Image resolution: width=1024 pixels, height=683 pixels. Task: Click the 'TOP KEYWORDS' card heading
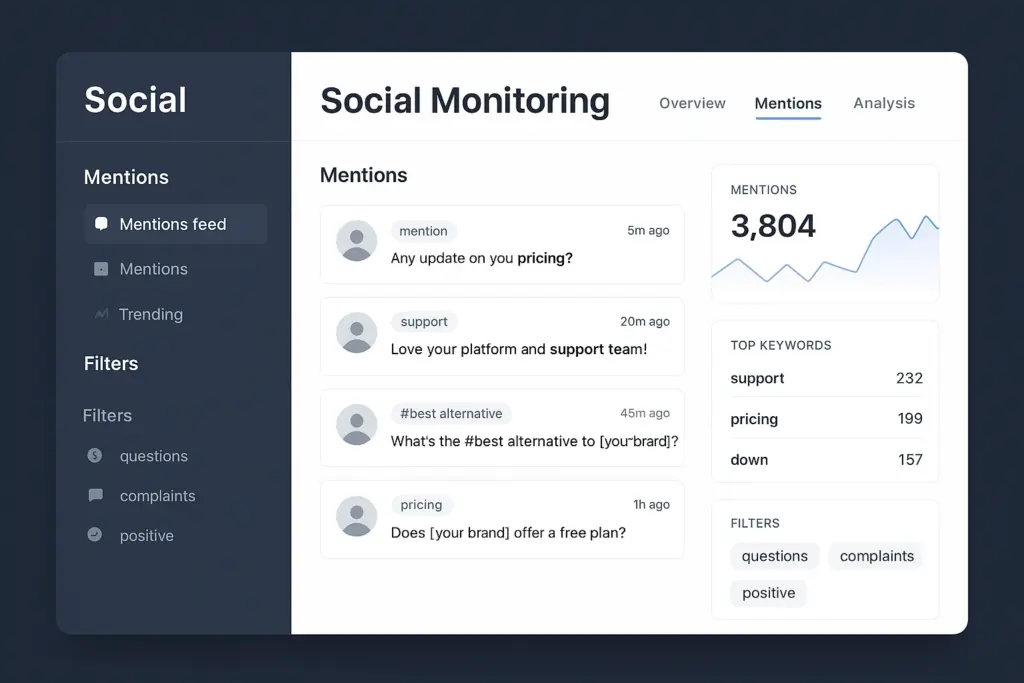point(780,345)
